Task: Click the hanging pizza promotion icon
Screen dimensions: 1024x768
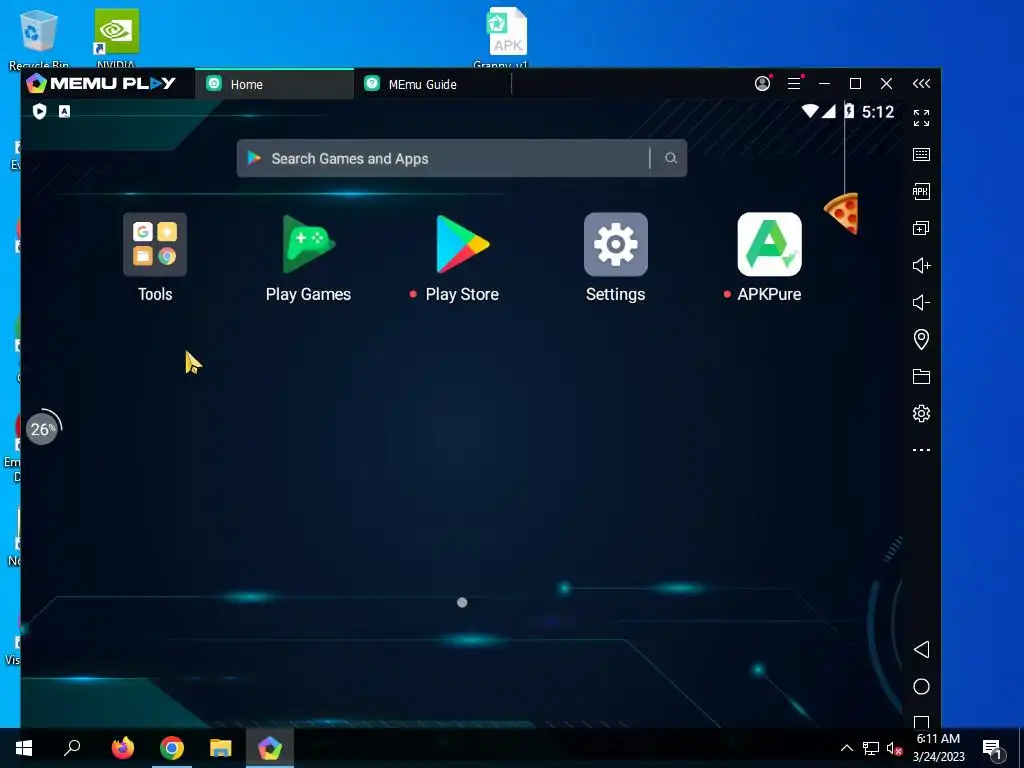Action: [x=842, y=213]
